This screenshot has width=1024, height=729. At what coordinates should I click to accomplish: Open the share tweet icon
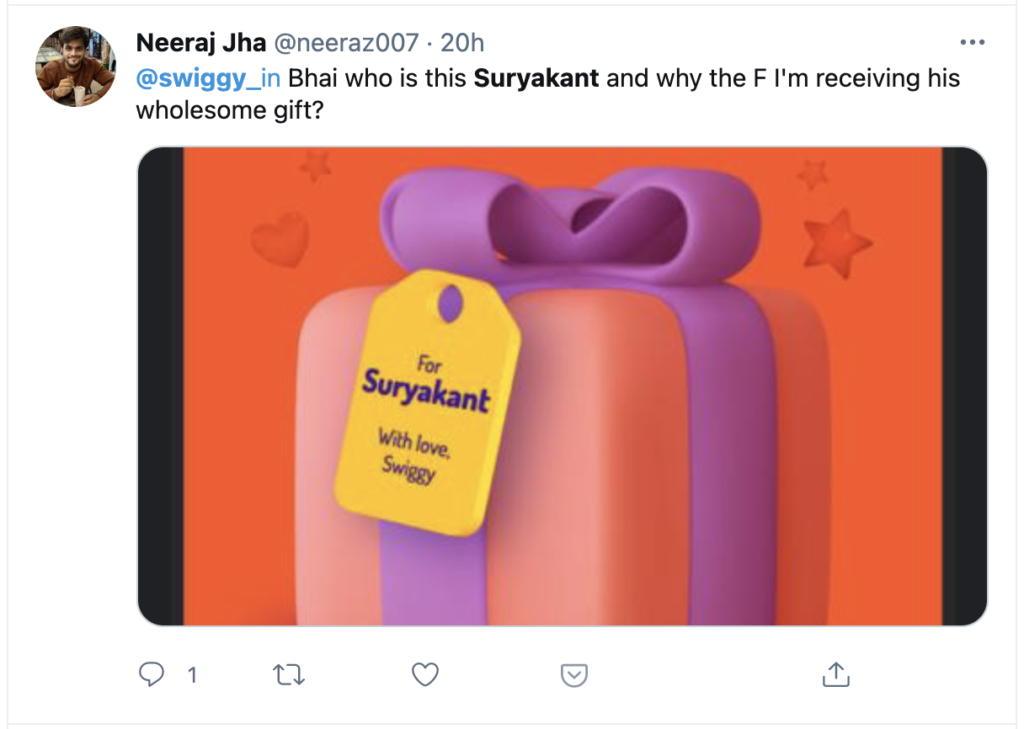click(835, 675)
